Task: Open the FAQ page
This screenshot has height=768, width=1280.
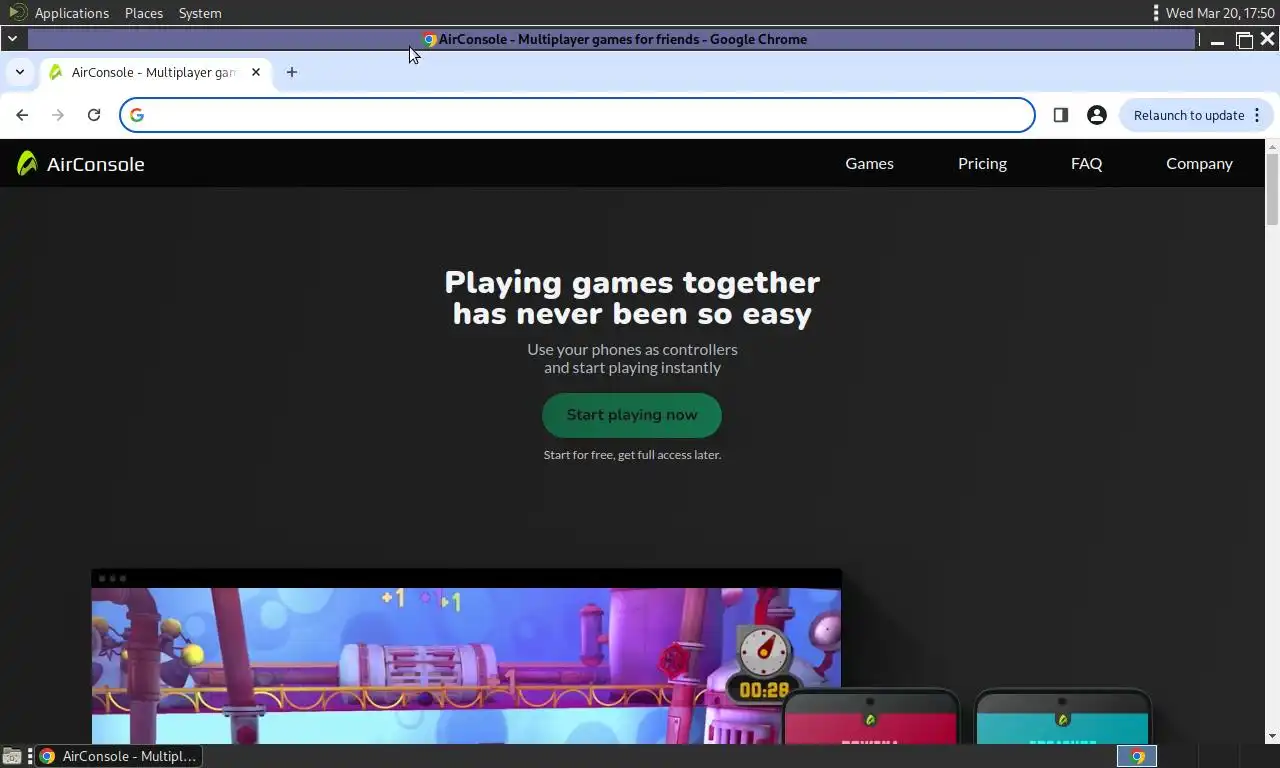Action: [1086, 163]
